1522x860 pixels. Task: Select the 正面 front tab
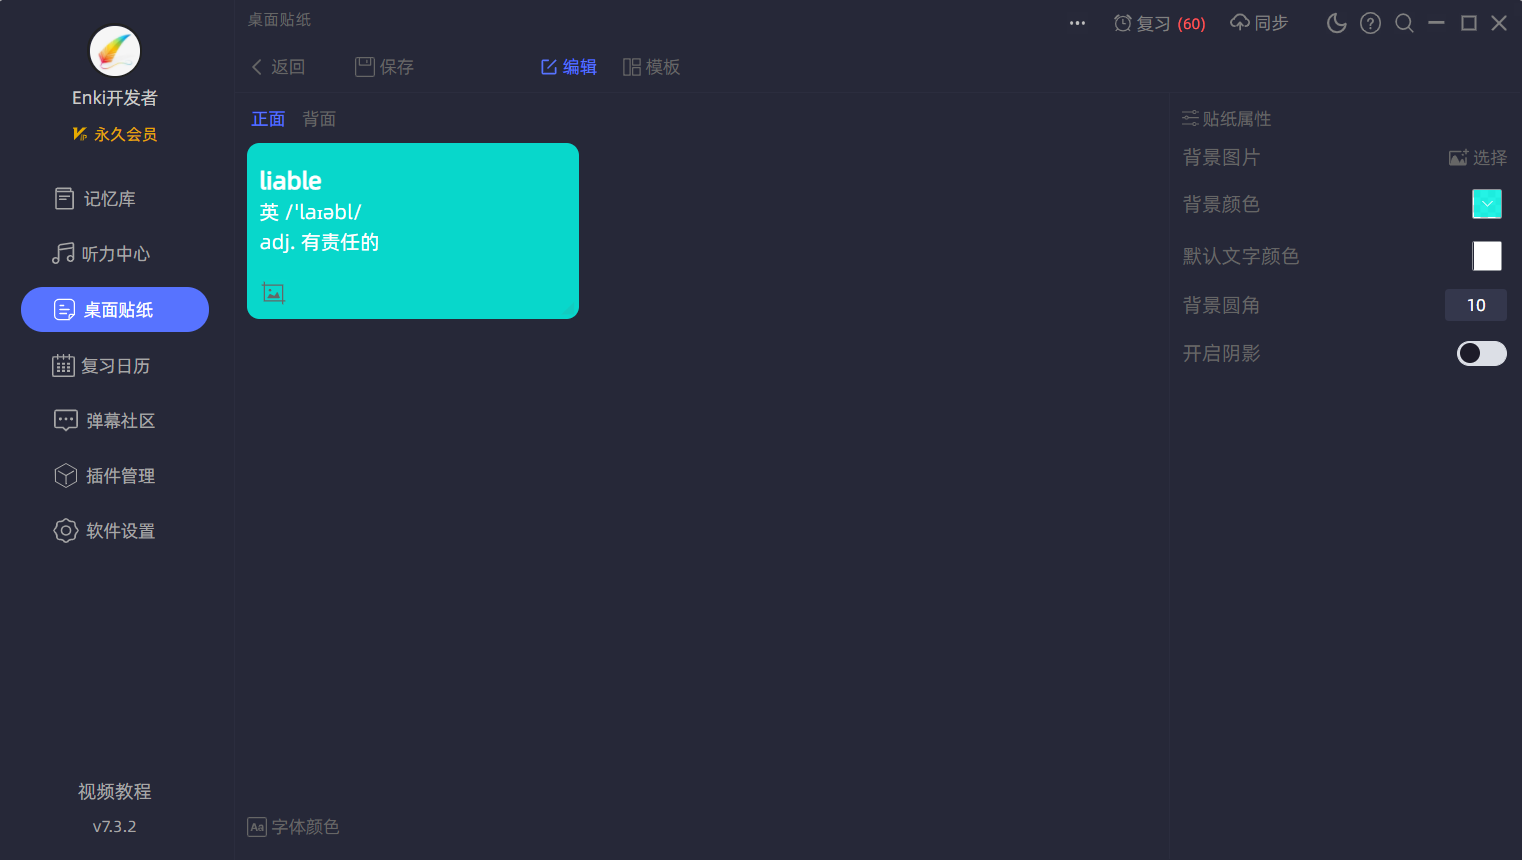pyautogui.click(x=268, y=119)
